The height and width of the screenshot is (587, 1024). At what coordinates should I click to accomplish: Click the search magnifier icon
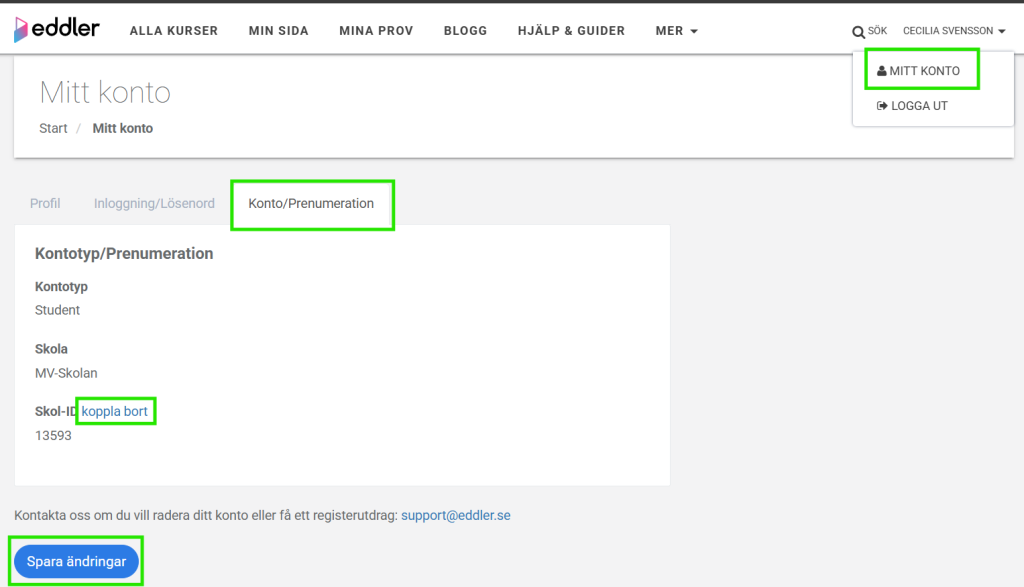point(858,32)
